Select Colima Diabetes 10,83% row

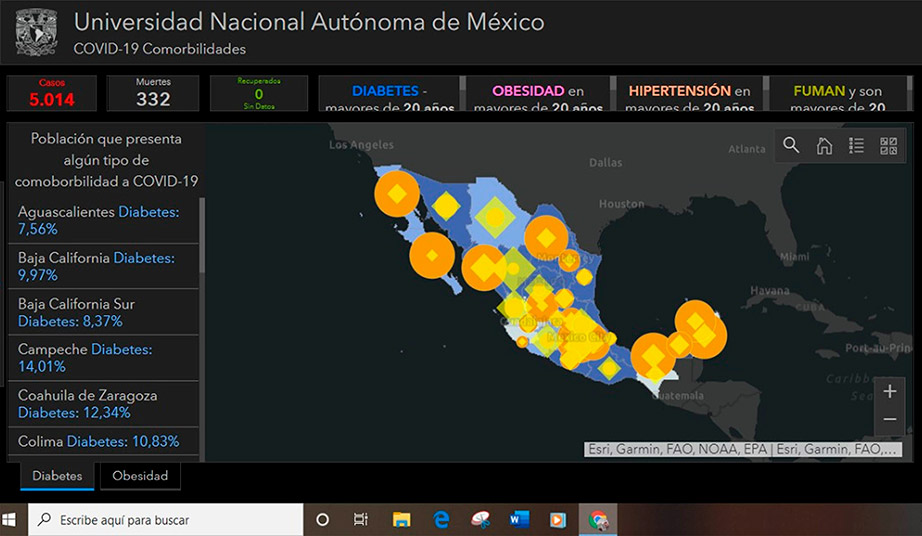point(103,441)
